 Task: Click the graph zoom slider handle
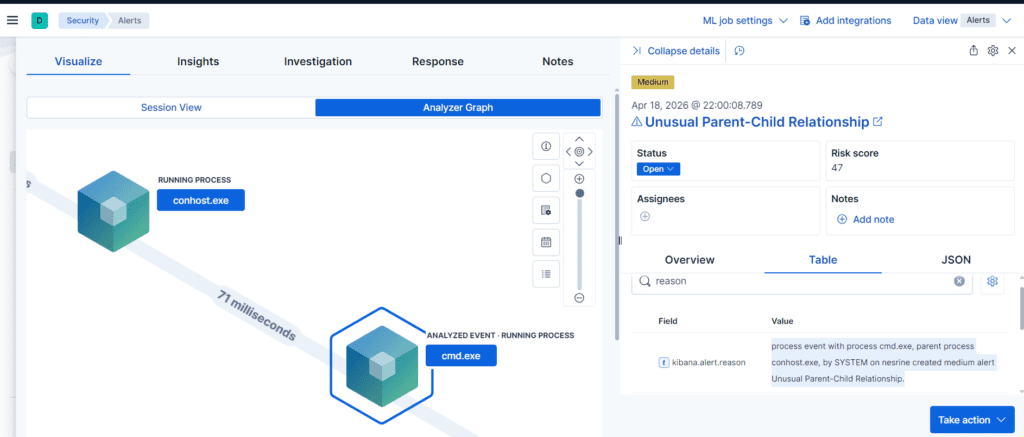click(x=580, y=193)
